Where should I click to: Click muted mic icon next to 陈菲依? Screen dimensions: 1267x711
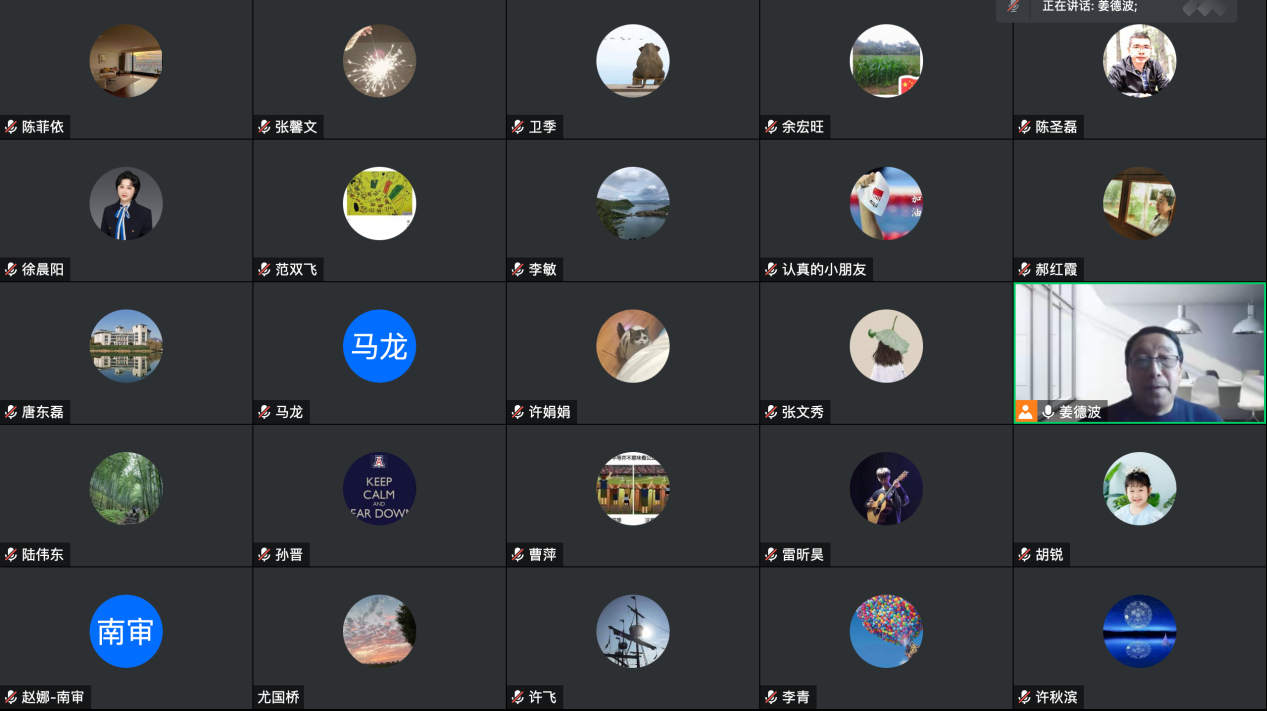[x=11, y=127]
